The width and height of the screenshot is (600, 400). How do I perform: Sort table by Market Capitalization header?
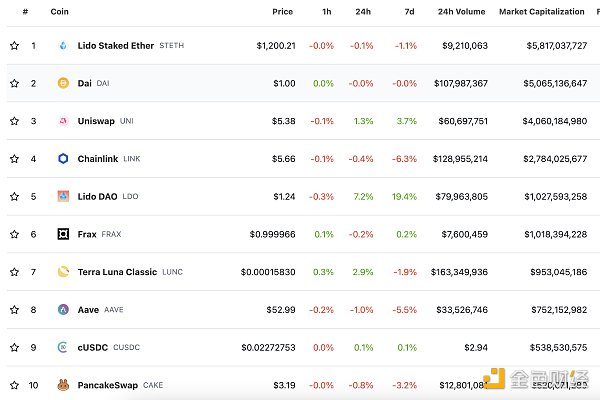[x=541, y=11]
